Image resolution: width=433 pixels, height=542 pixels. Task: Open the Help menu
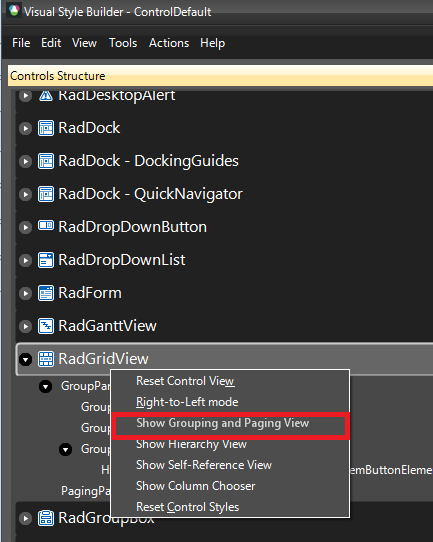coord(213,43)
